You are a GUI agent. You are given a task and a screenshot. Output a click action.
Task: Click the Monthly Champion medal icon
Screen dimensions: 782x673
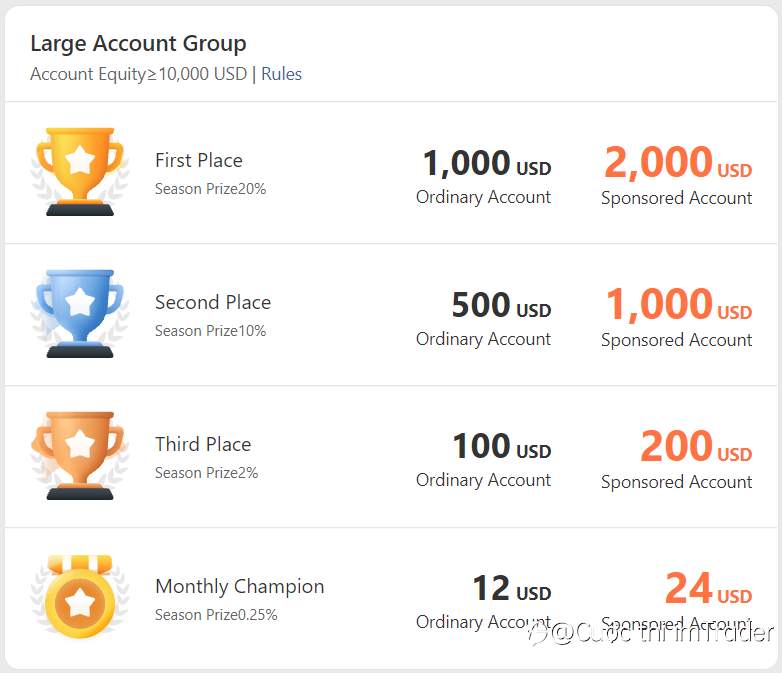coord(80,597)
